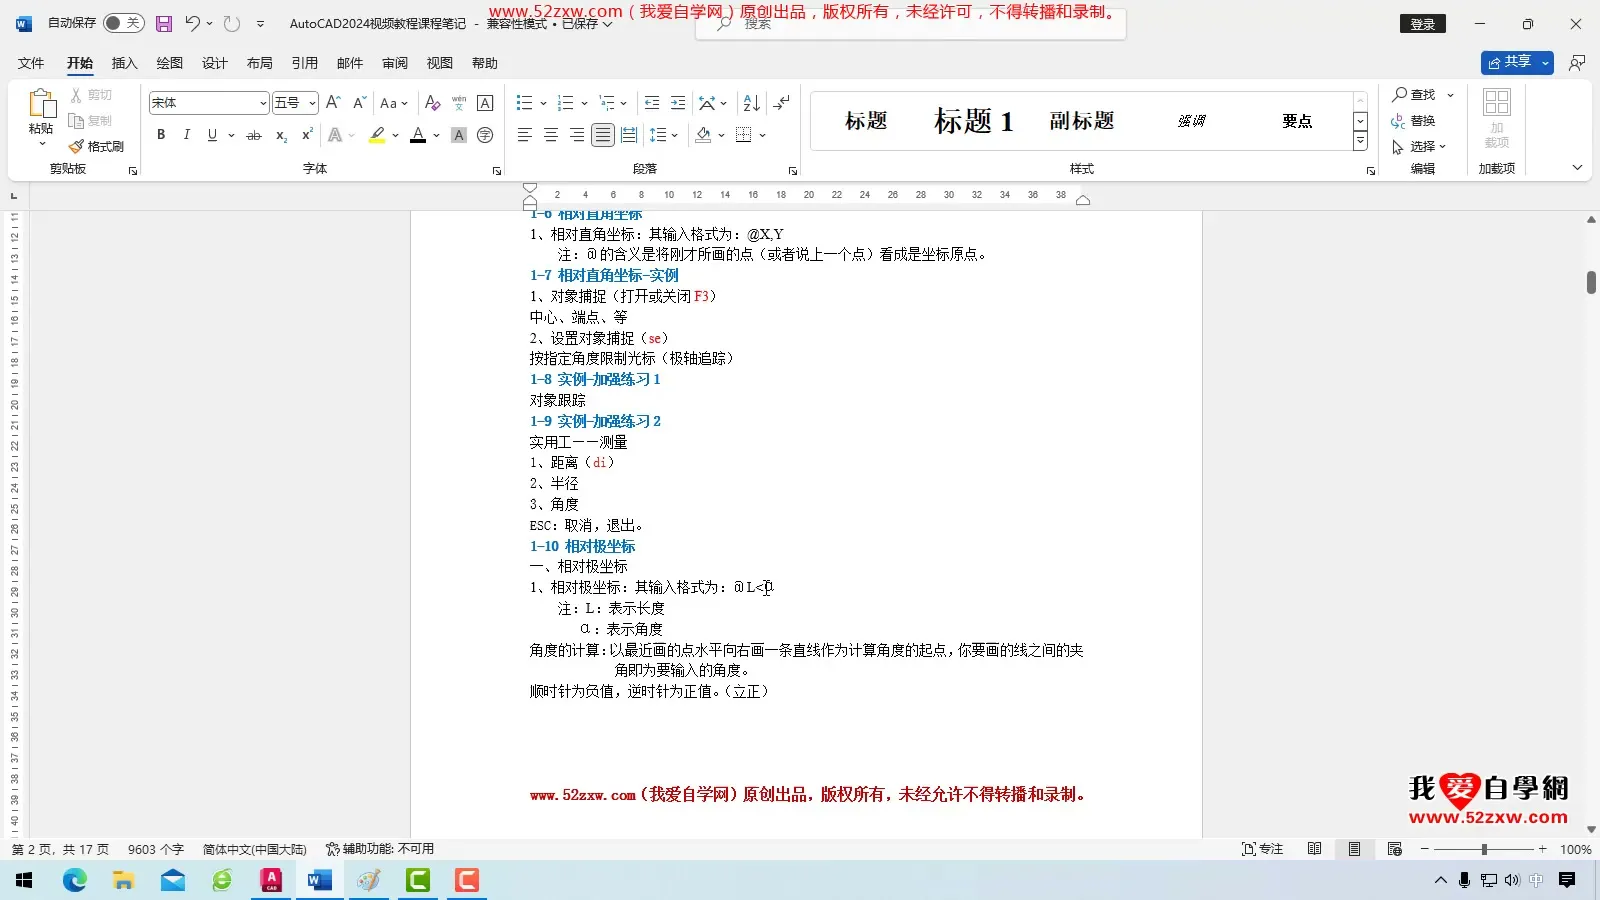This screenshot has width=1600, height=900.
Task: Open the font size dropdown
Action: (312, 103)
